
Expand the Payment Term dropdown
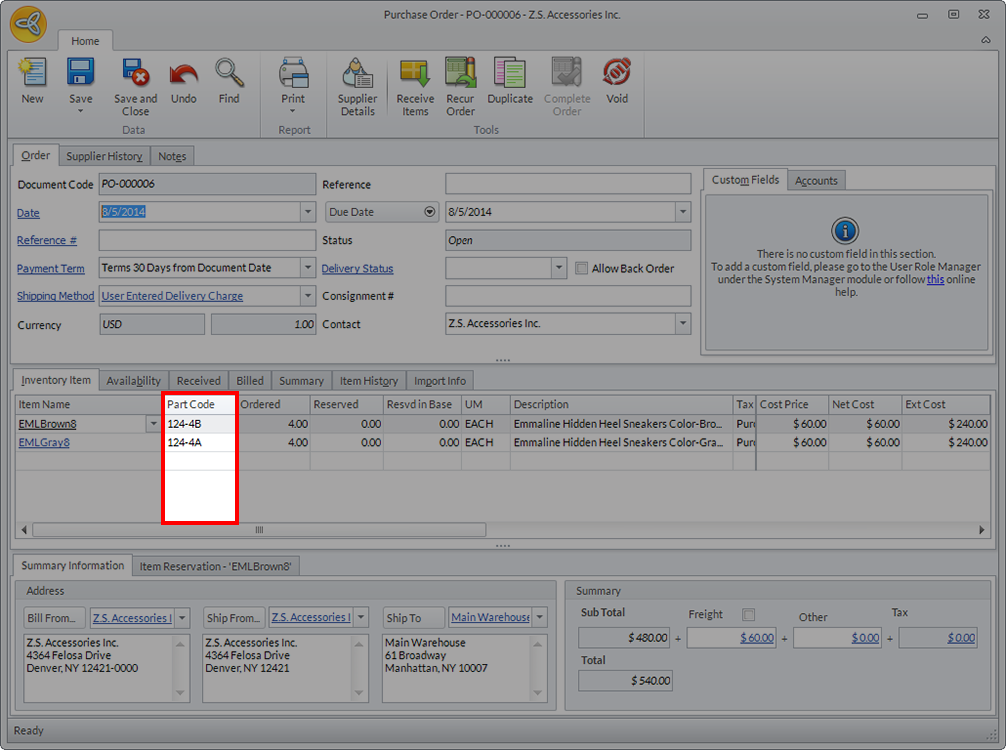coord(307,268)
